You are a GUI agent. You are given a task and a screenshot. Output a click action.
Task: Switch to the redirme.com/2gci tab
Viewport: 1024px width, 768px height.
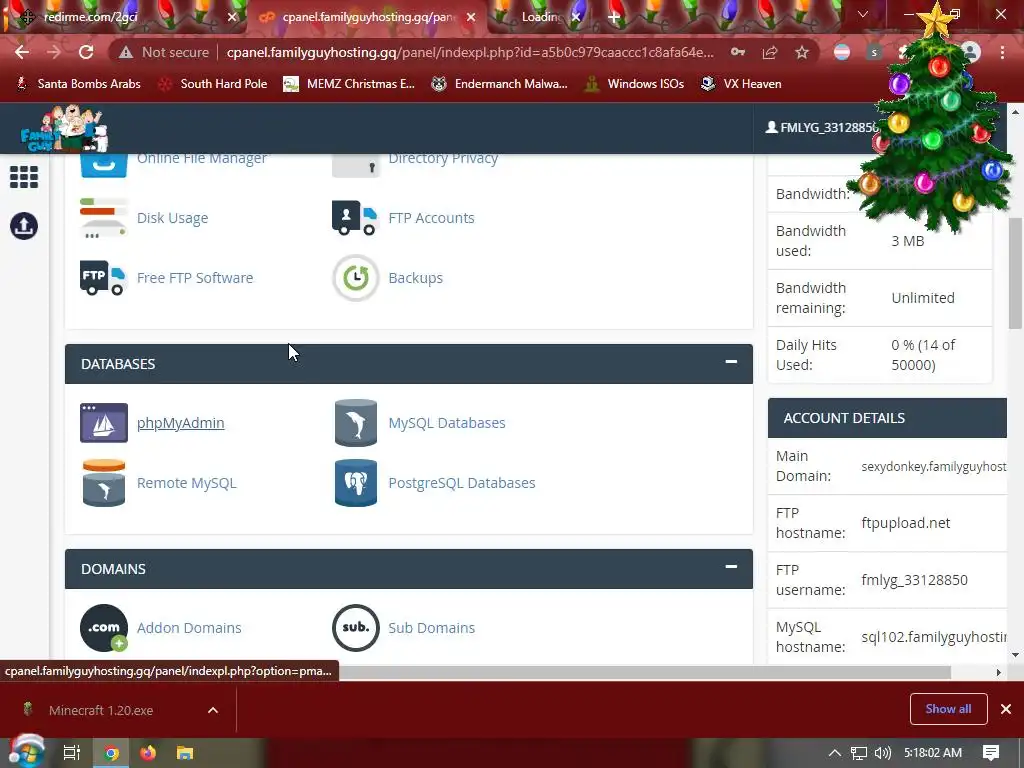pyautogui.click(x=123, y=17)
